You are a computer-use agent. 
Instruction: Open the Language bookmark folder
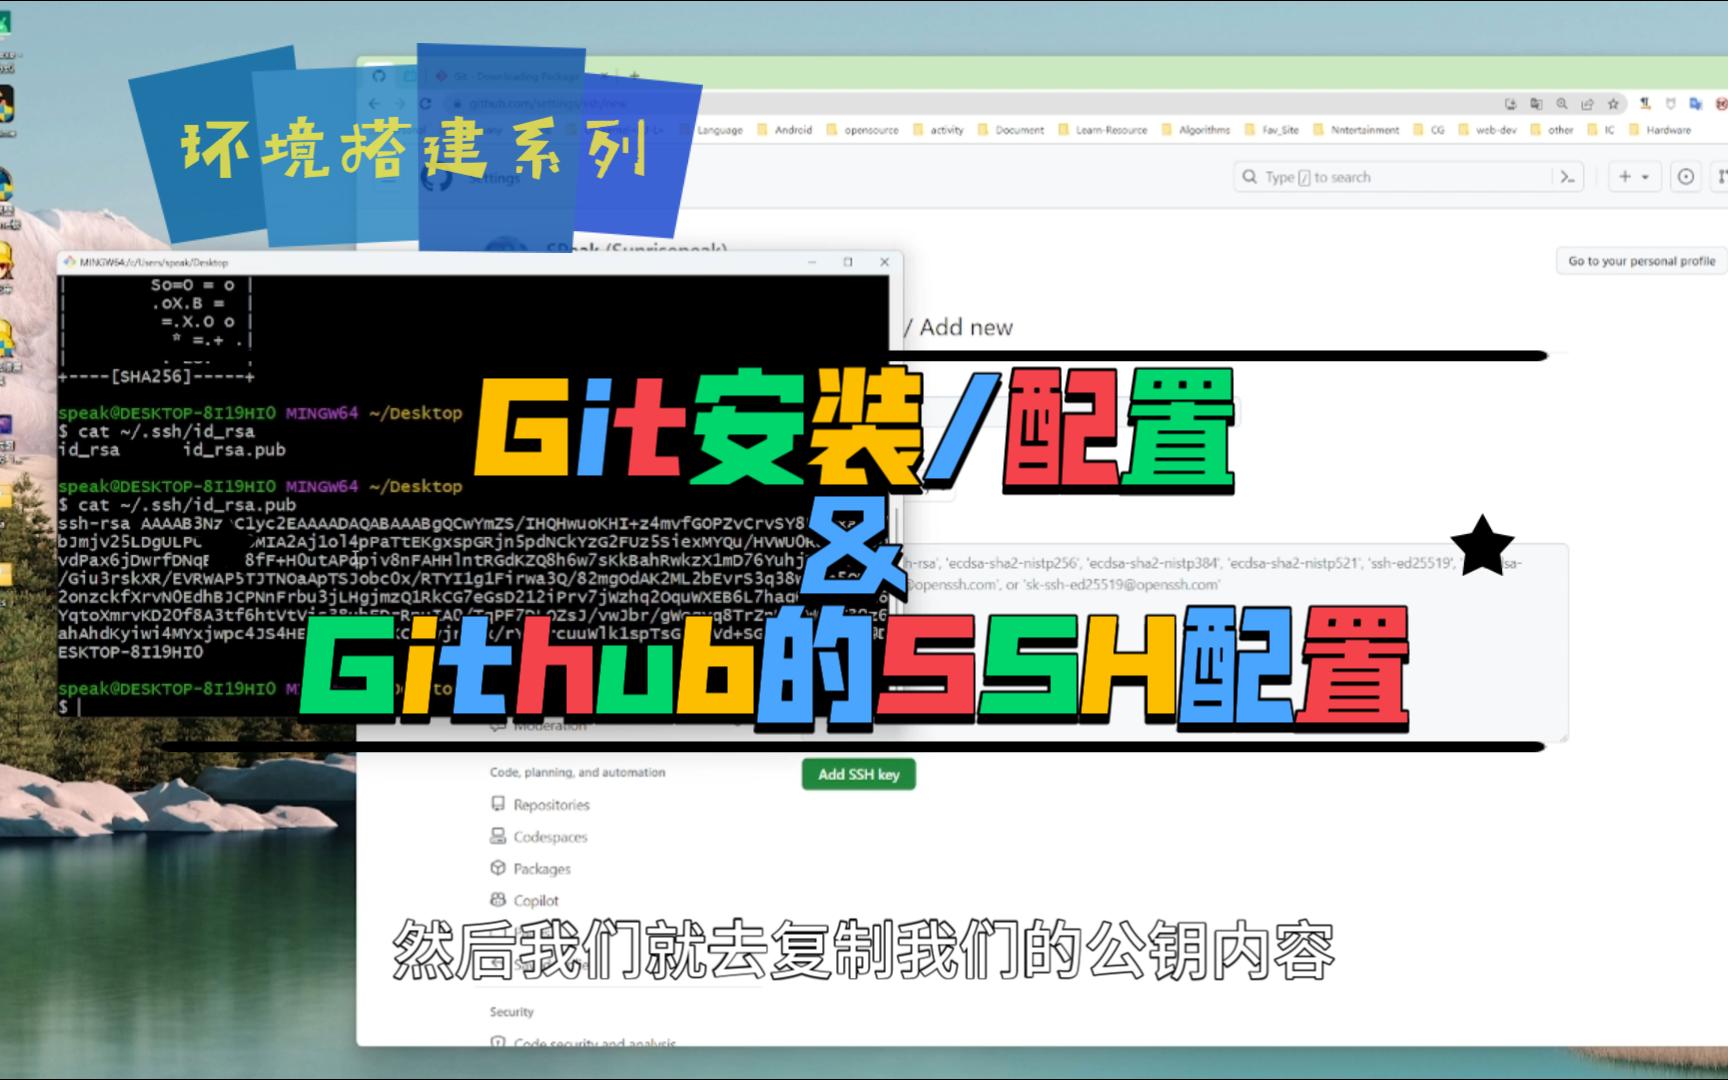pyautogui.click(x=712, y=130)
